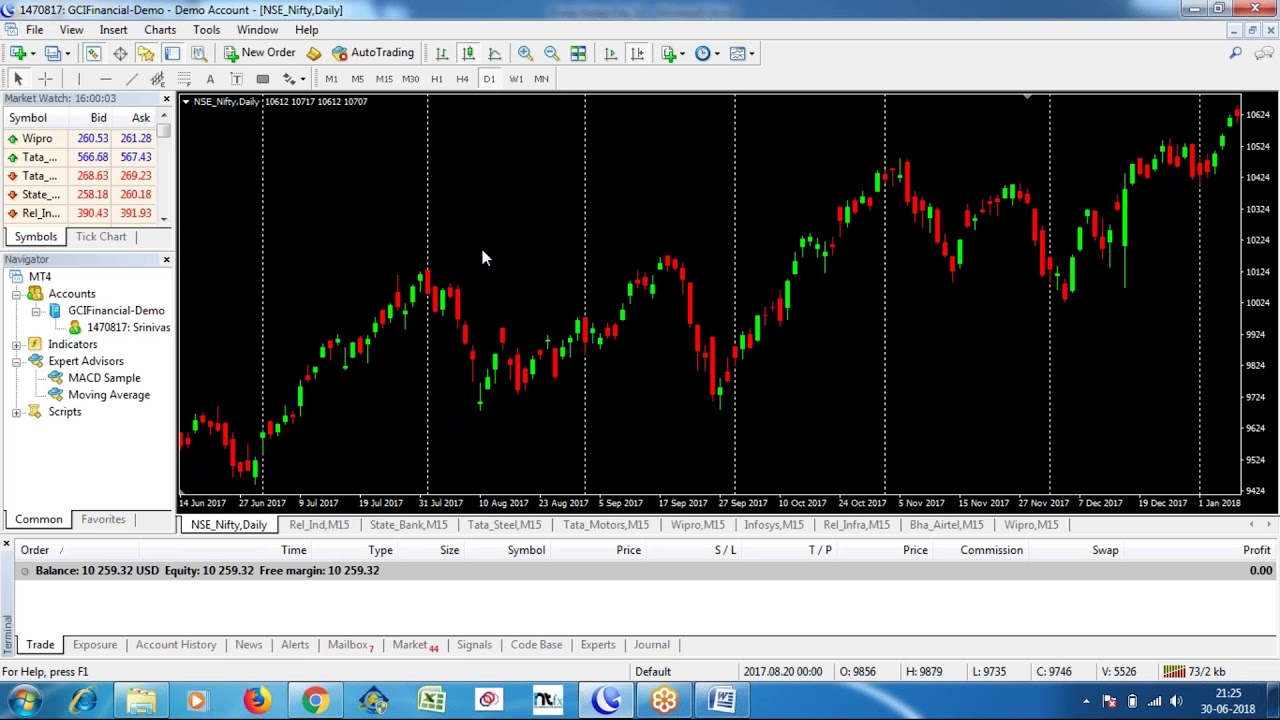Image resolution: width=1280 pixels, height=720 pixels.
Task: Enable Chart Shift icon
Action: [637, 53]
